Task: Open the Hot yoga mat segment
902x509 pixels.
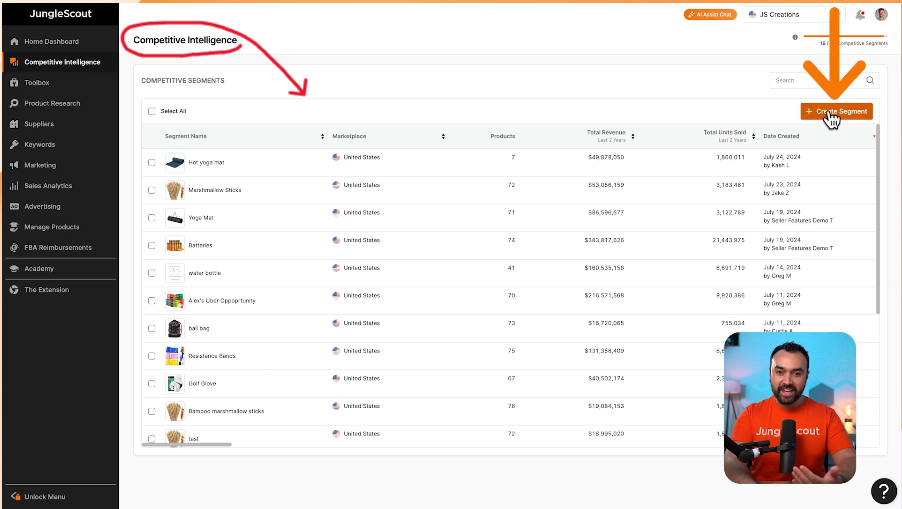Action: 207,163
